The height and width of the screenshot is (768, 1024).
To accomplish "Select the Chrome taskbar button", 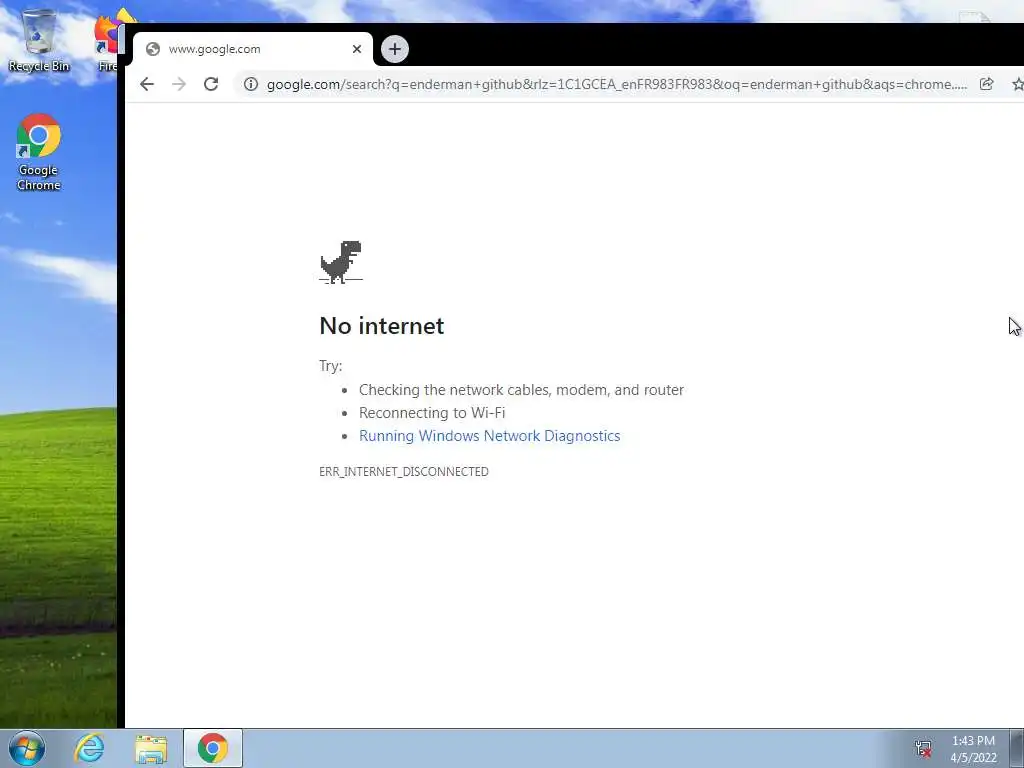I will pyautogui.click(x=212, y=748).
